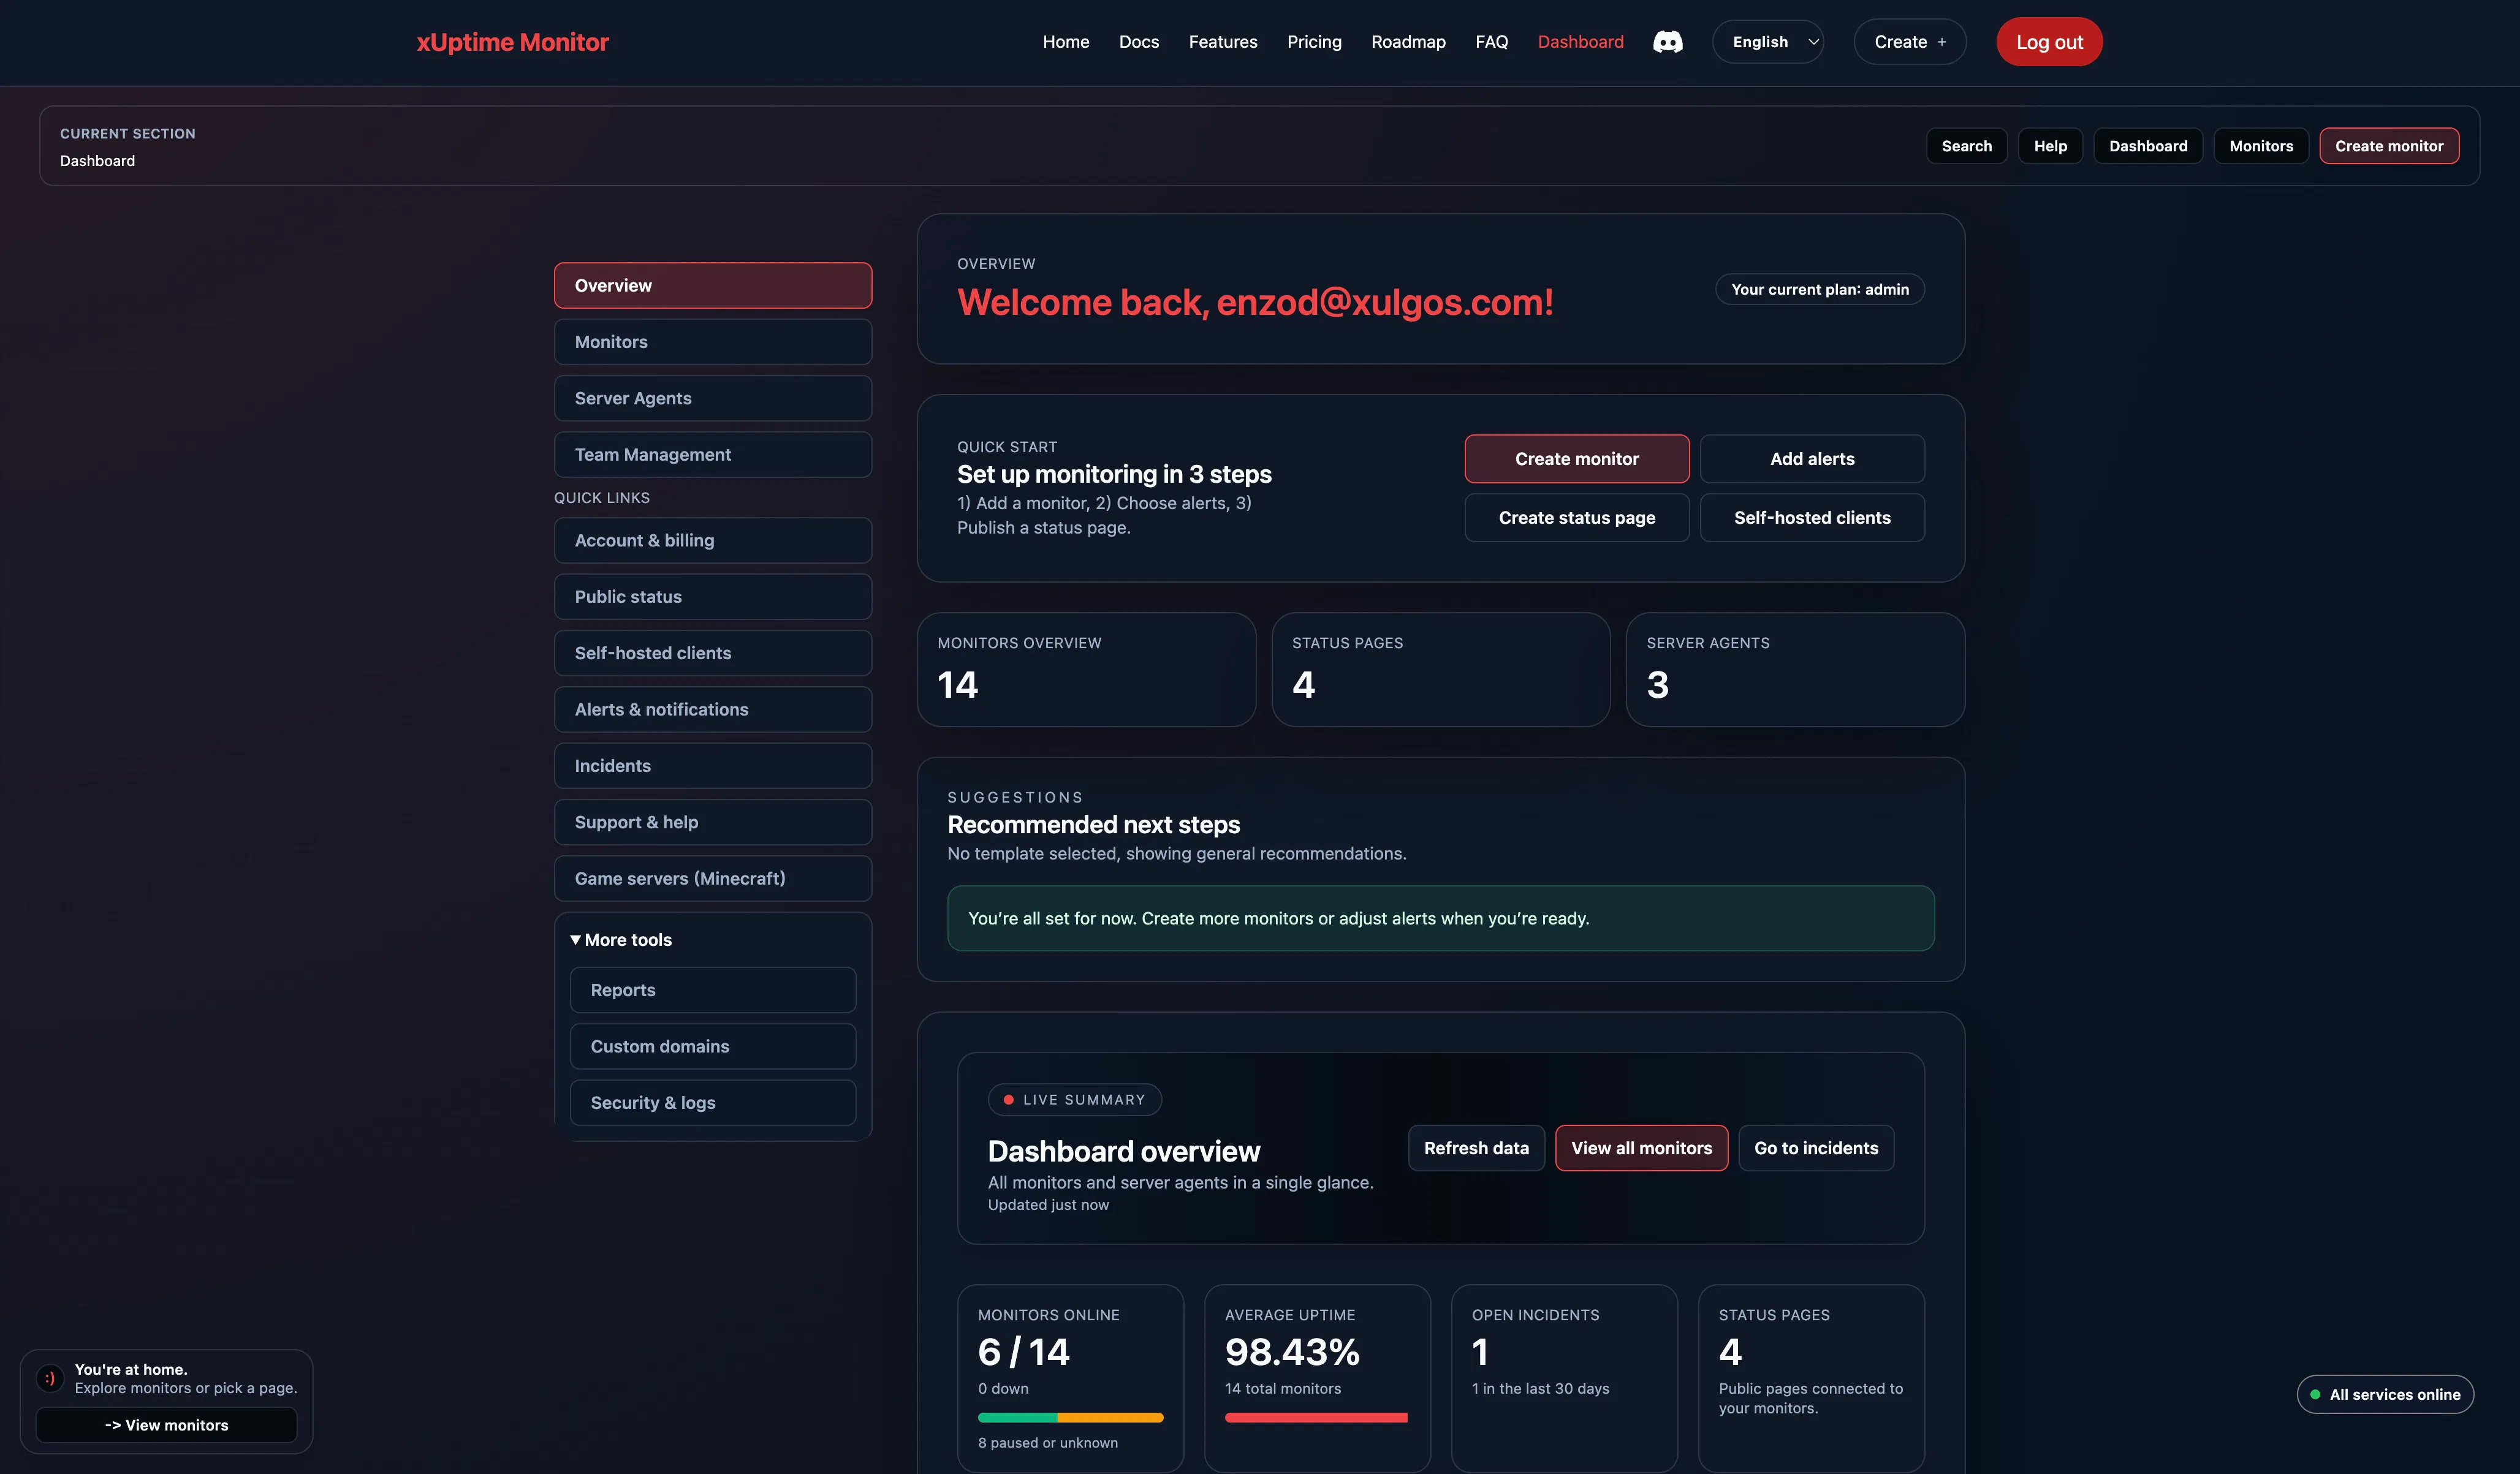Viewport: 2520px width, 1474px height.
Task: Click Create status page button
Action: tap(1577, 518)
